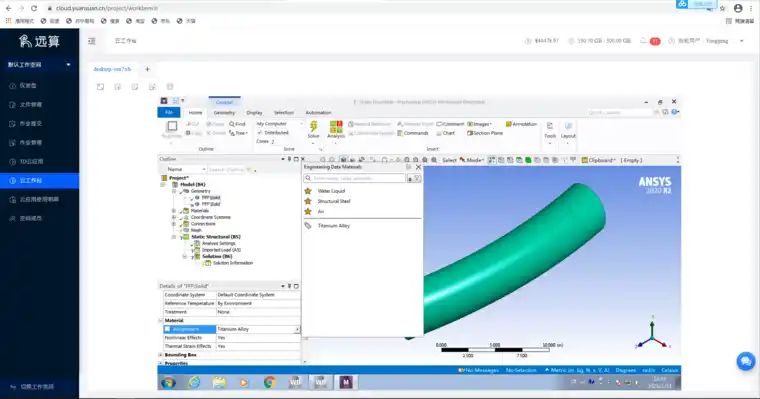Select Water Liquid material

point(332,191)
